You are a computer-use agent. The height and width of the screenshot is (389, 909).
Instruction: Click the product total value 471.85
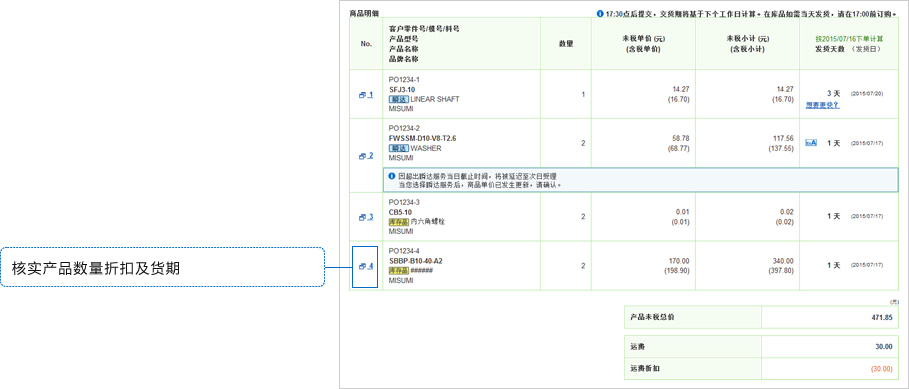click(x=882, y=318)
